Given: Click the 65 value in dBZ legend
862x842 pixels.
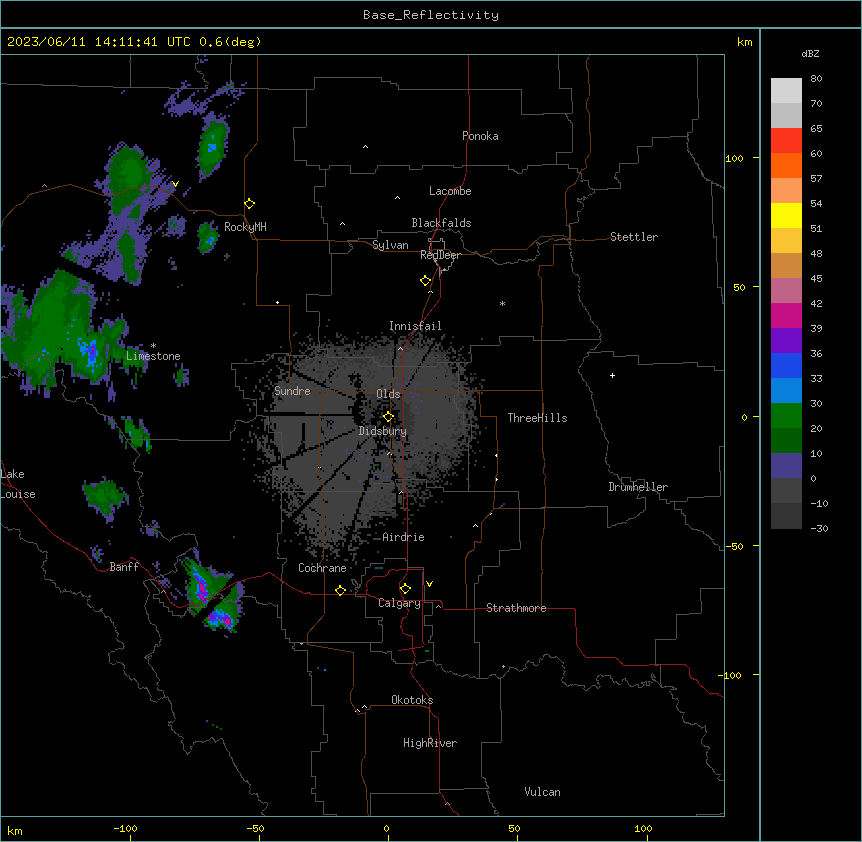Looking at the screenshot, I should 816,128.
